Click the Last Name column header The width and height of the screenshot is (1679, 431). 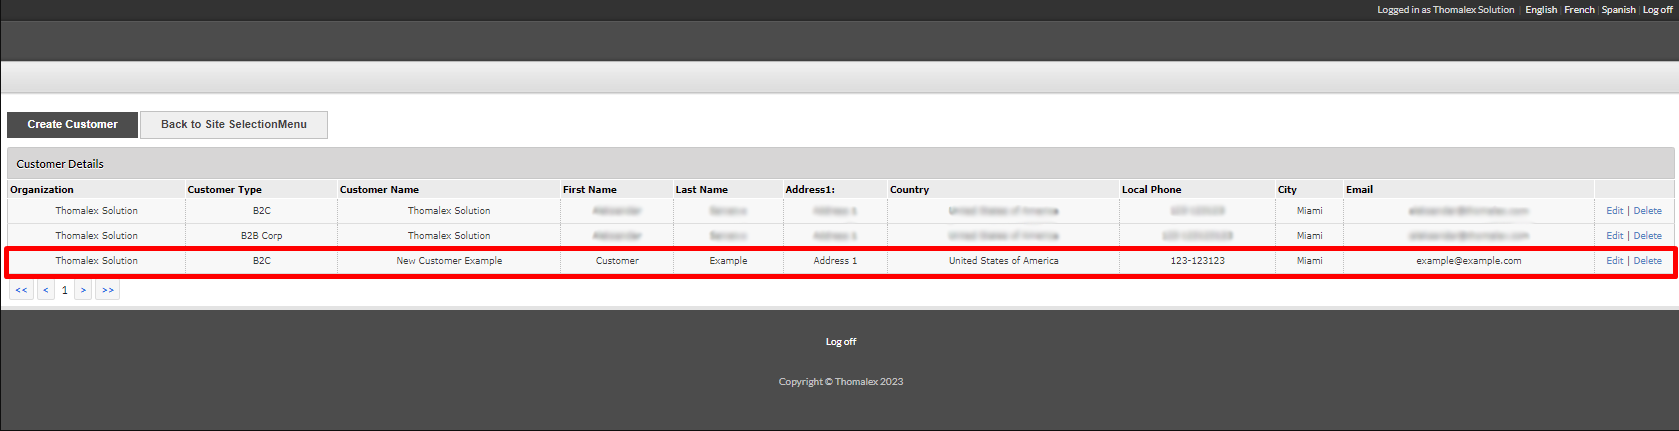701,189
